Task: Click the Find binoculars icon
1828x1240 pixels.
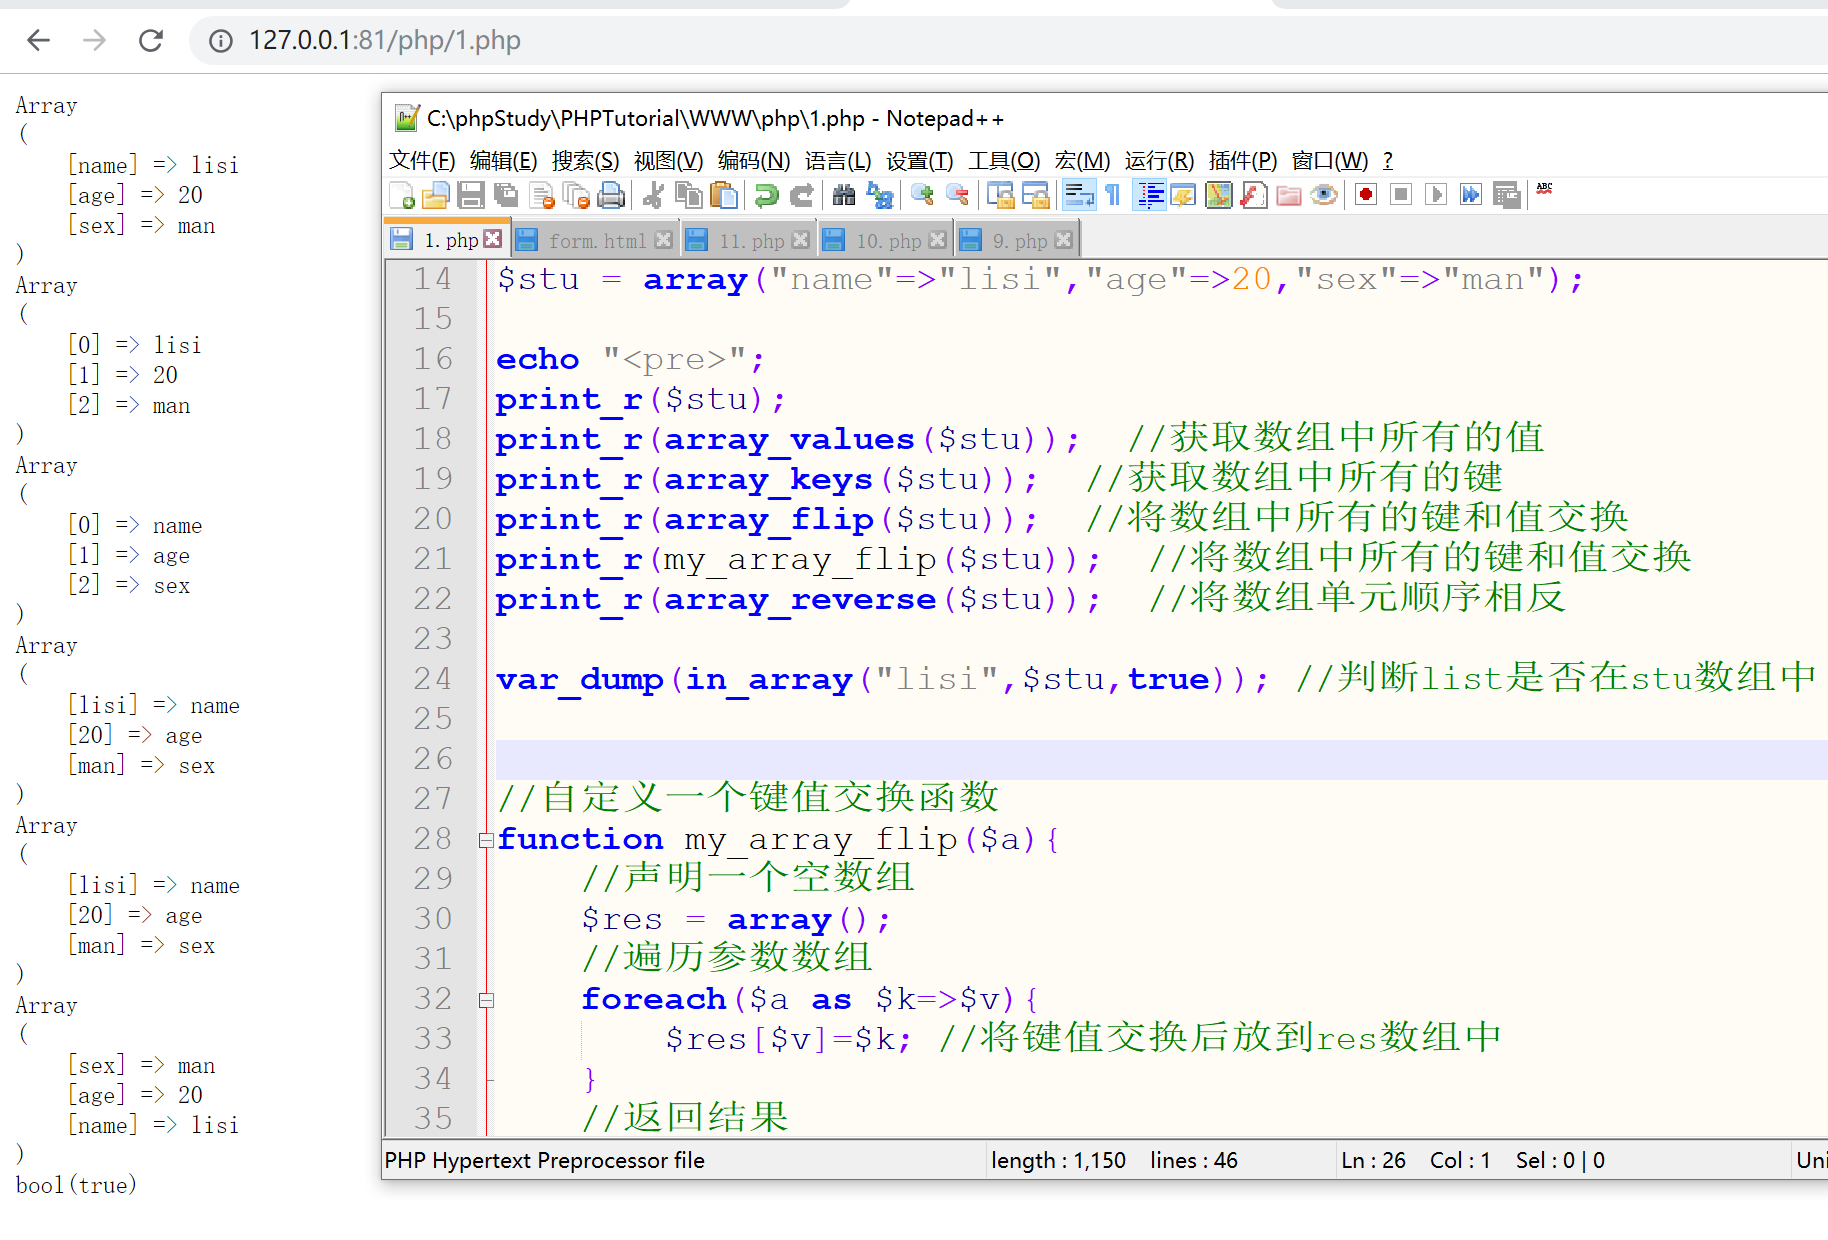Action: click(x=844, y=195)
